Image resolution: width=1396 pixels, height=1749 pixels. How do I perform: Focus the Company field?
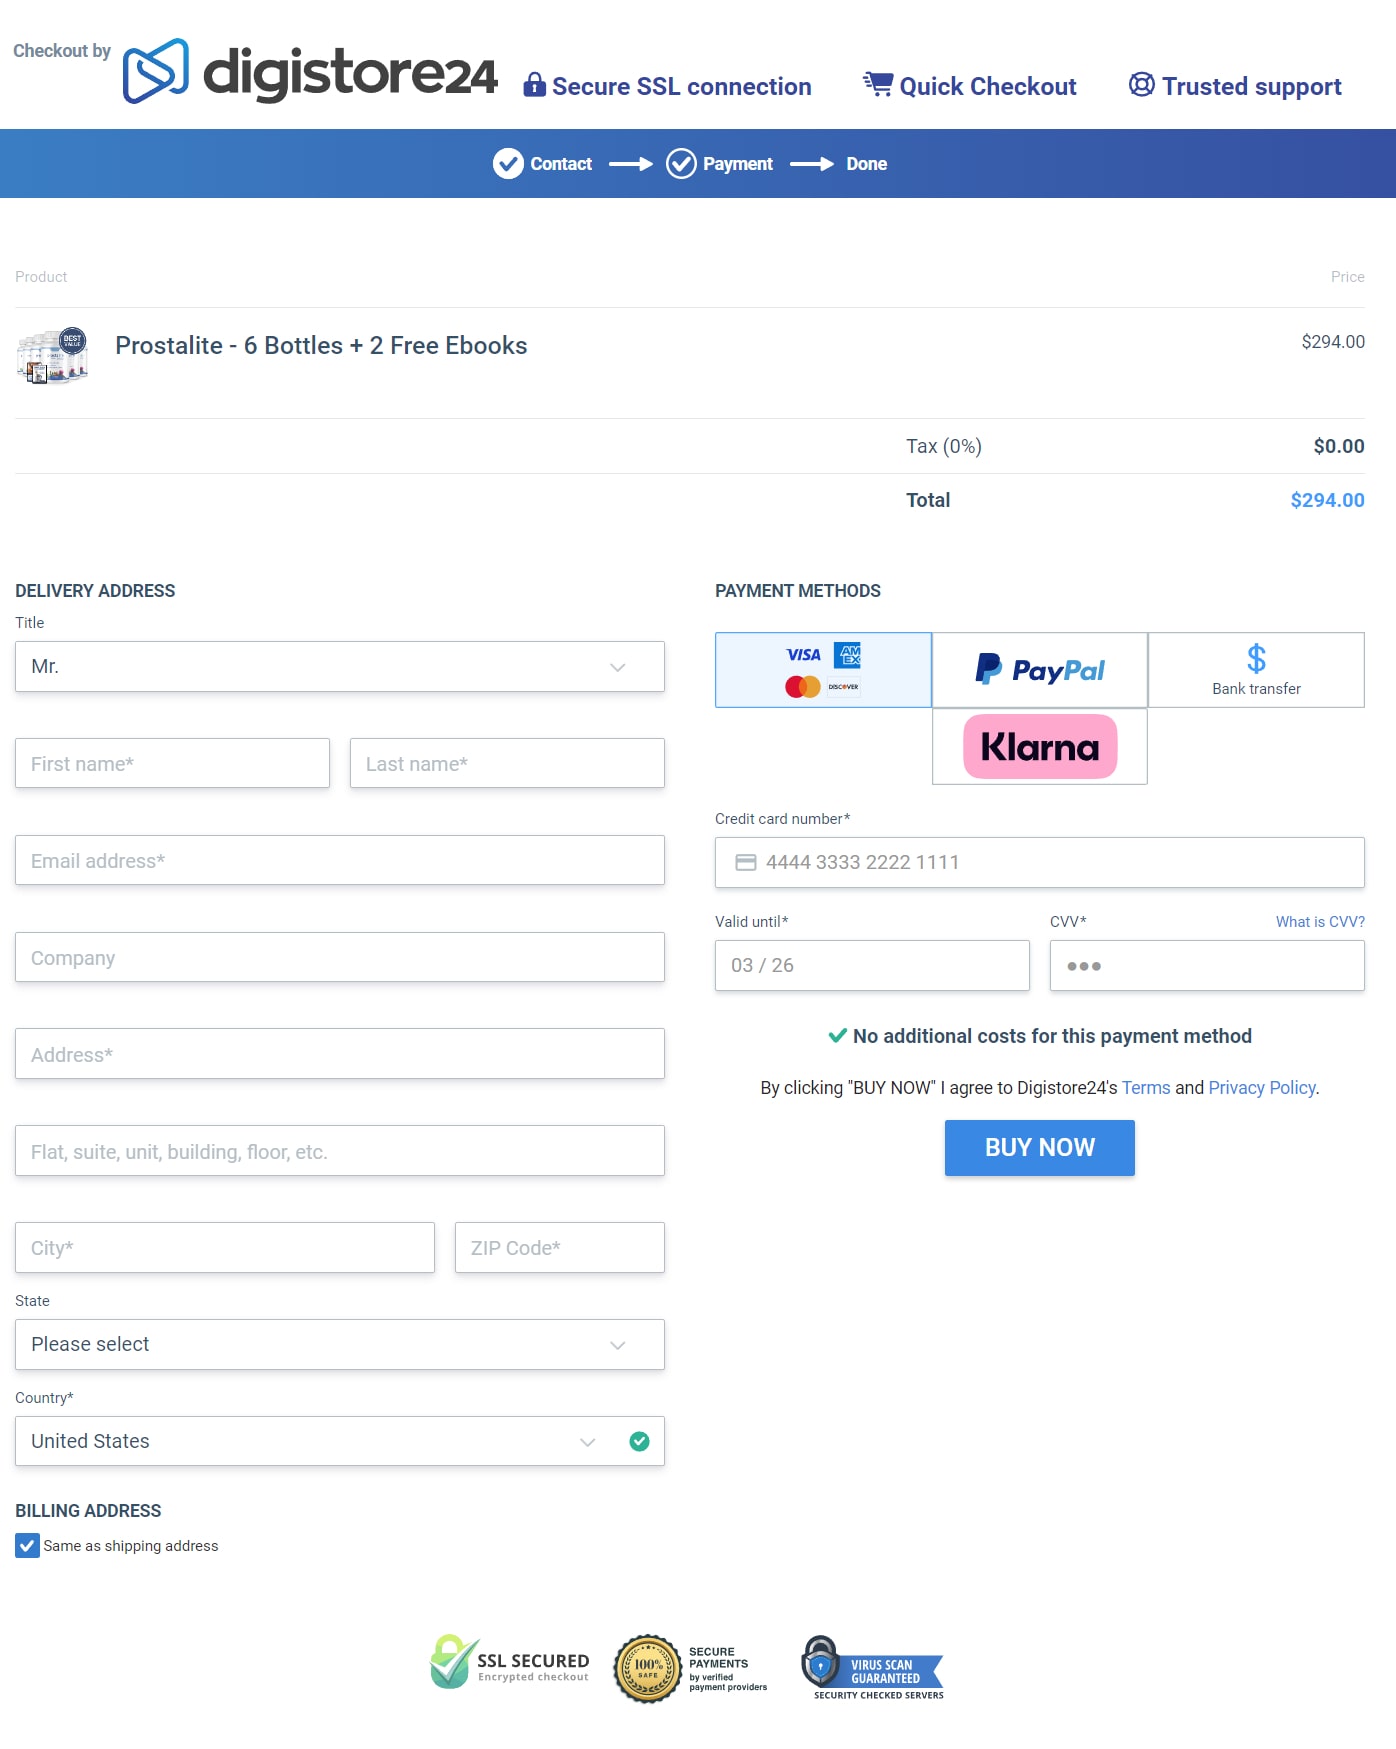coord(340,957)
